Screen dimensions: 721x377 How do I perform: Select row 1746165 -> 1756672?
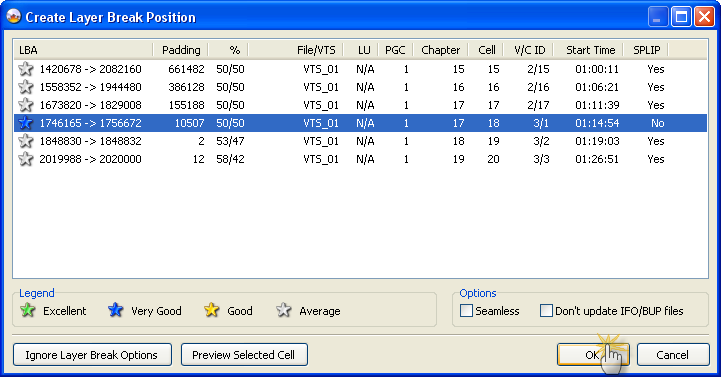(360, 123)
